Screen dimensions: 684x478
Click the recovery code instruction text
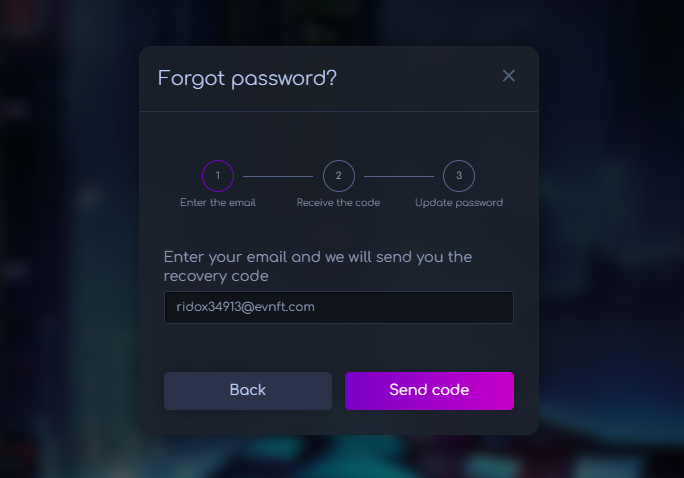pyautogui.click(x=317, y=266)
